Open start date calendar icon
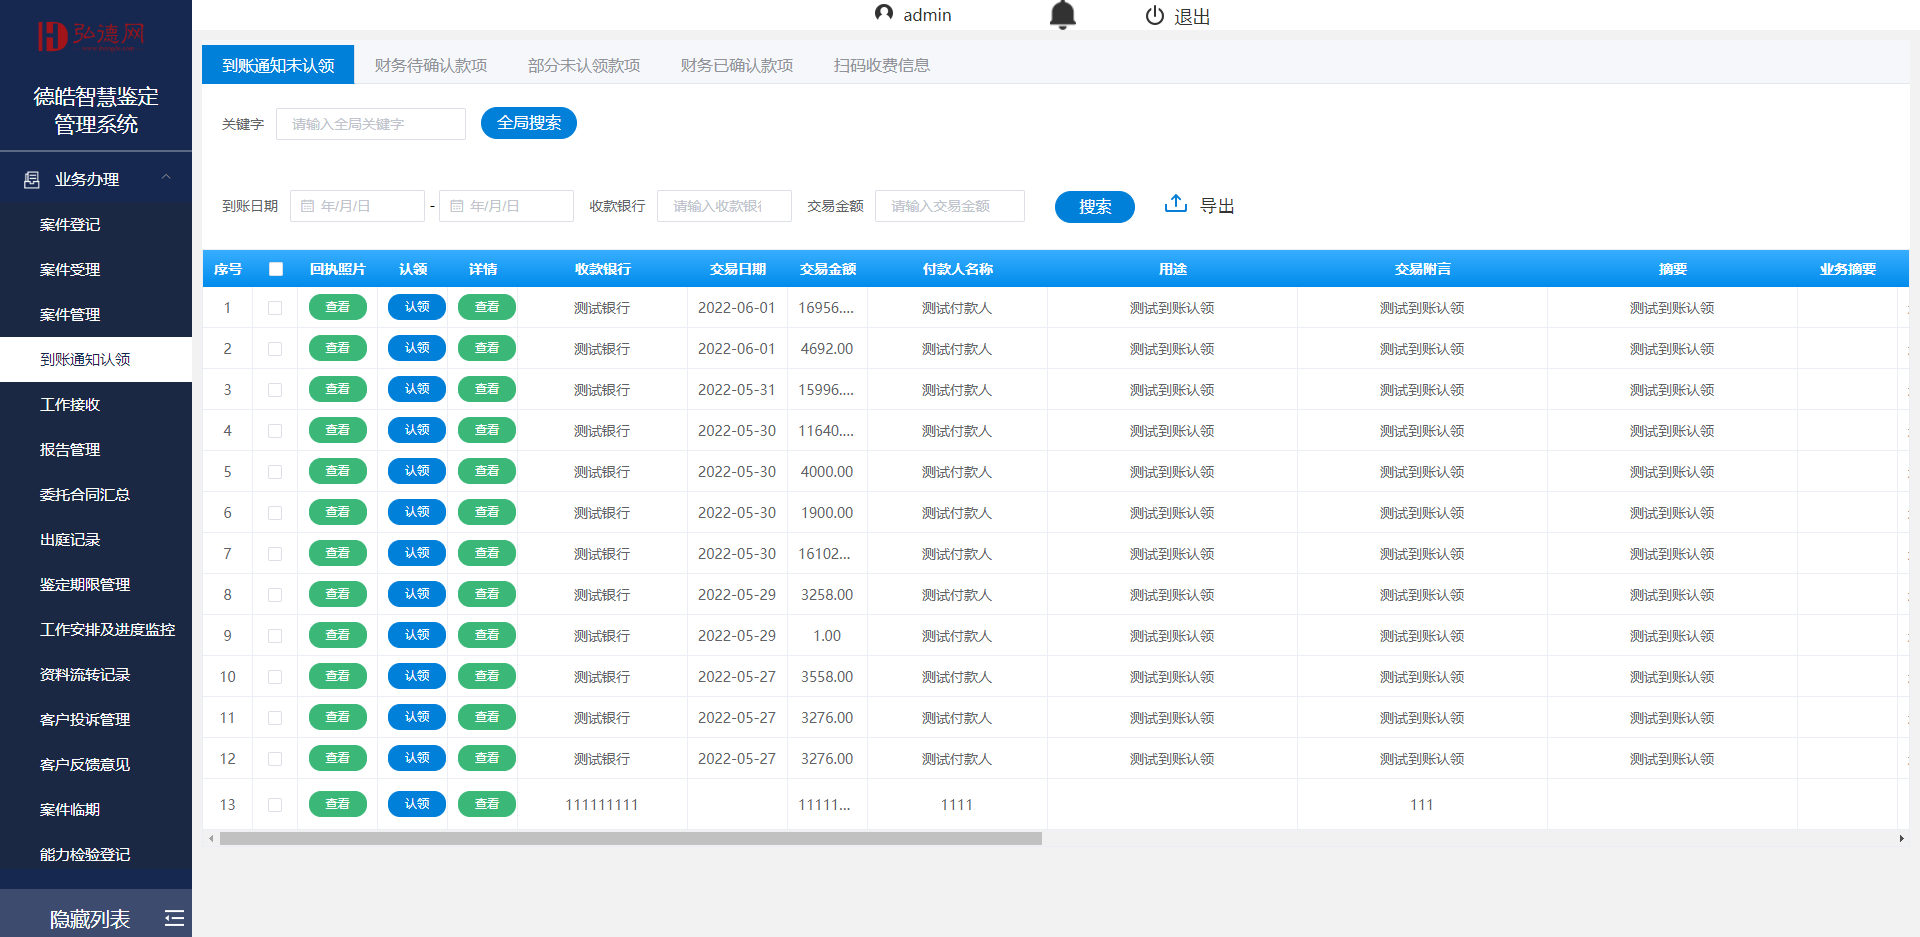The image size is (1920, 937). [x=308, y=206]
